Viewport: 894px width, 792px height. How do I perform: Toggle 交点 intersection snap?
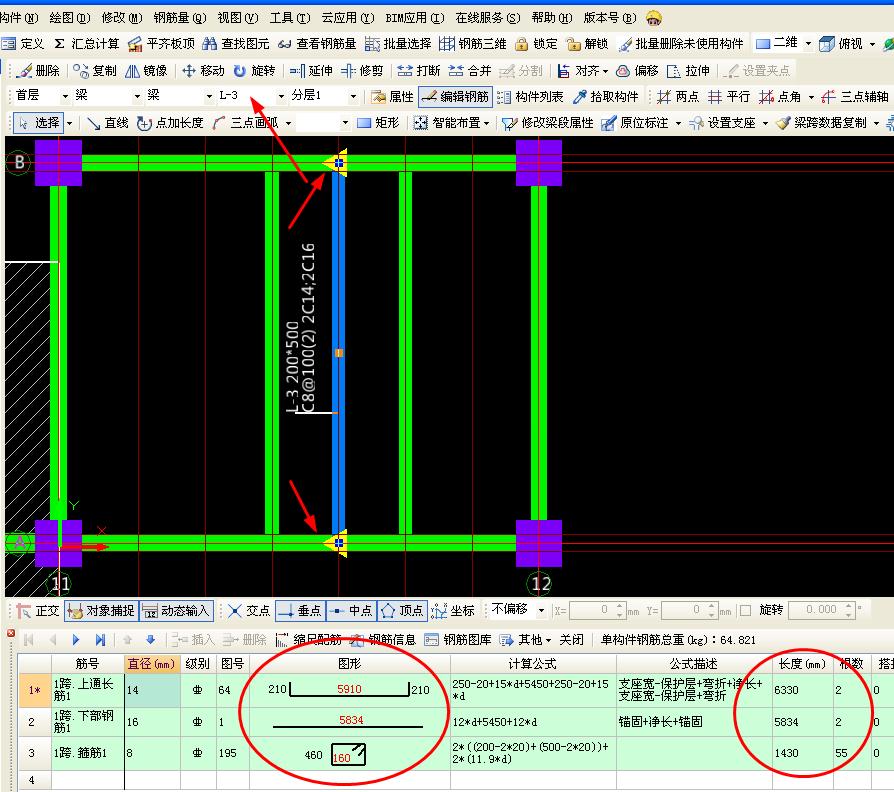tap(249, 611)
